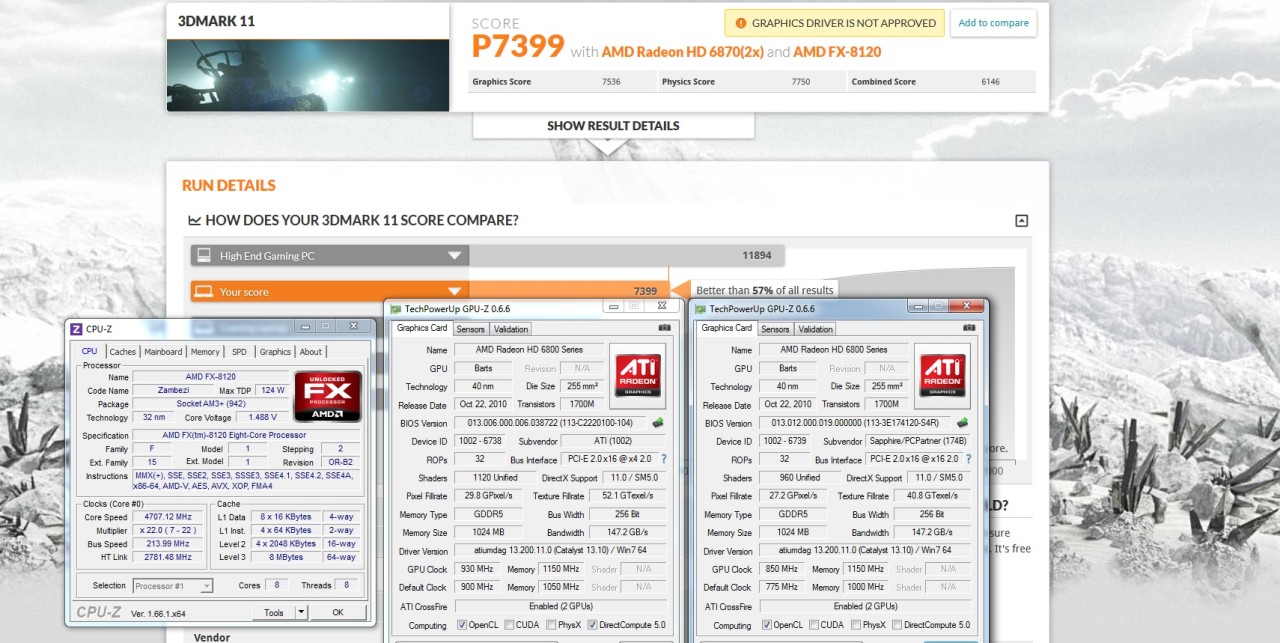Screen dimensions: 1280x643
Task: Open the SPD tab in CPU-Z
Action: 239,352
